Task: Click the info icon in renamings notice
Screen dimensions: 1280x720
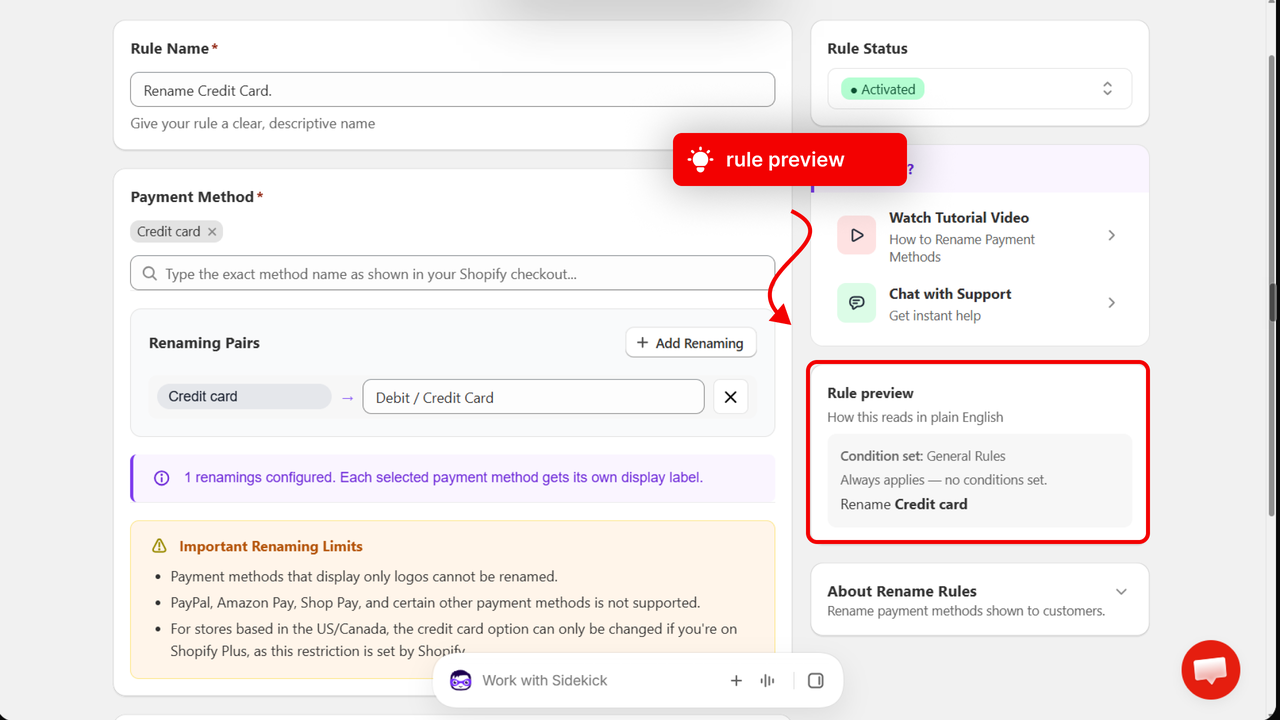Action: point(162,478)
